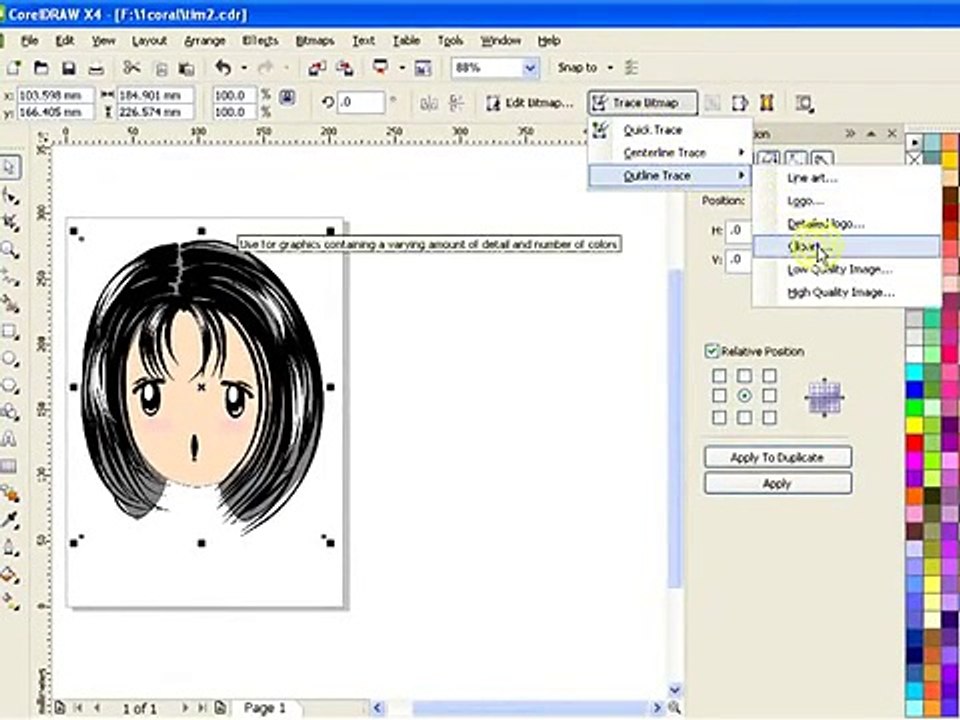The image size is (960, 720).
Task: Click the Import icon
Action: click(317, 68)
